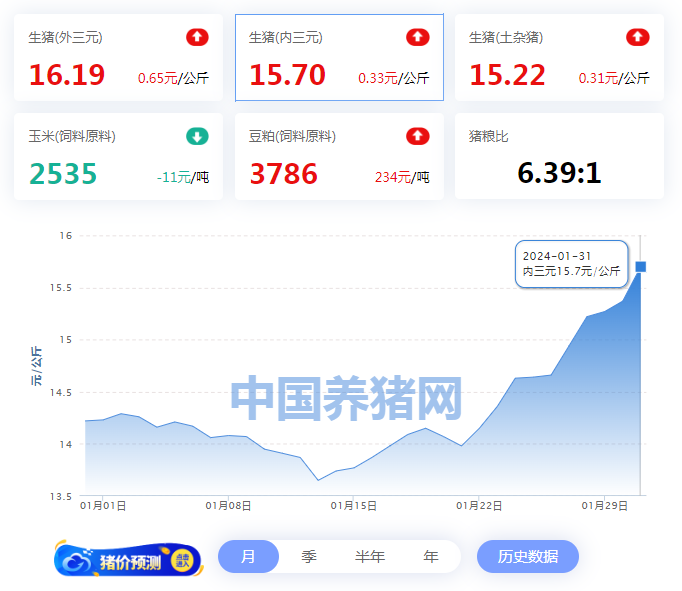
Task: Click the red up-arrow icon on 生猪(内三元) card
Action: 418,37
